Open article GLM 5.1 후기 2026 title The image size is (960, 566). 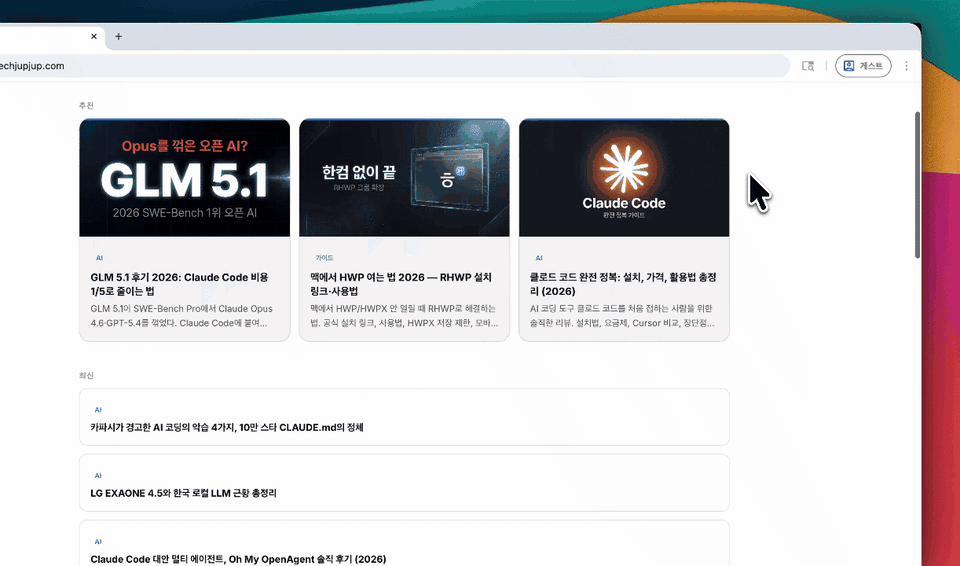(179, 284)
